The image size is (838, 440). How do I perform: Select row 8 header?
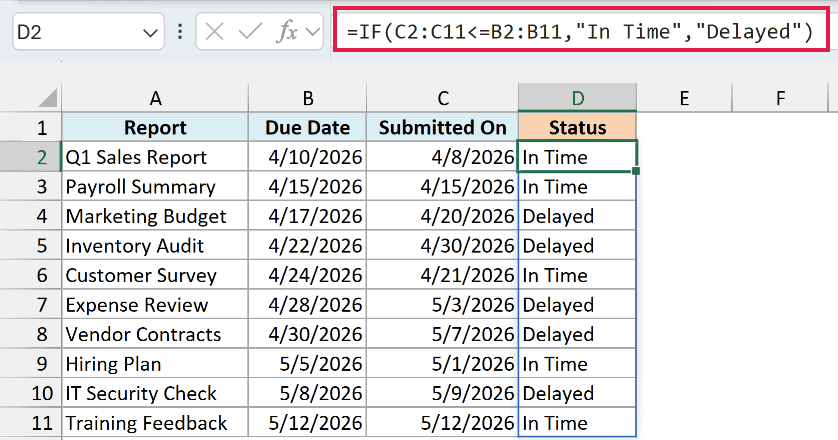tap(31, 334)
